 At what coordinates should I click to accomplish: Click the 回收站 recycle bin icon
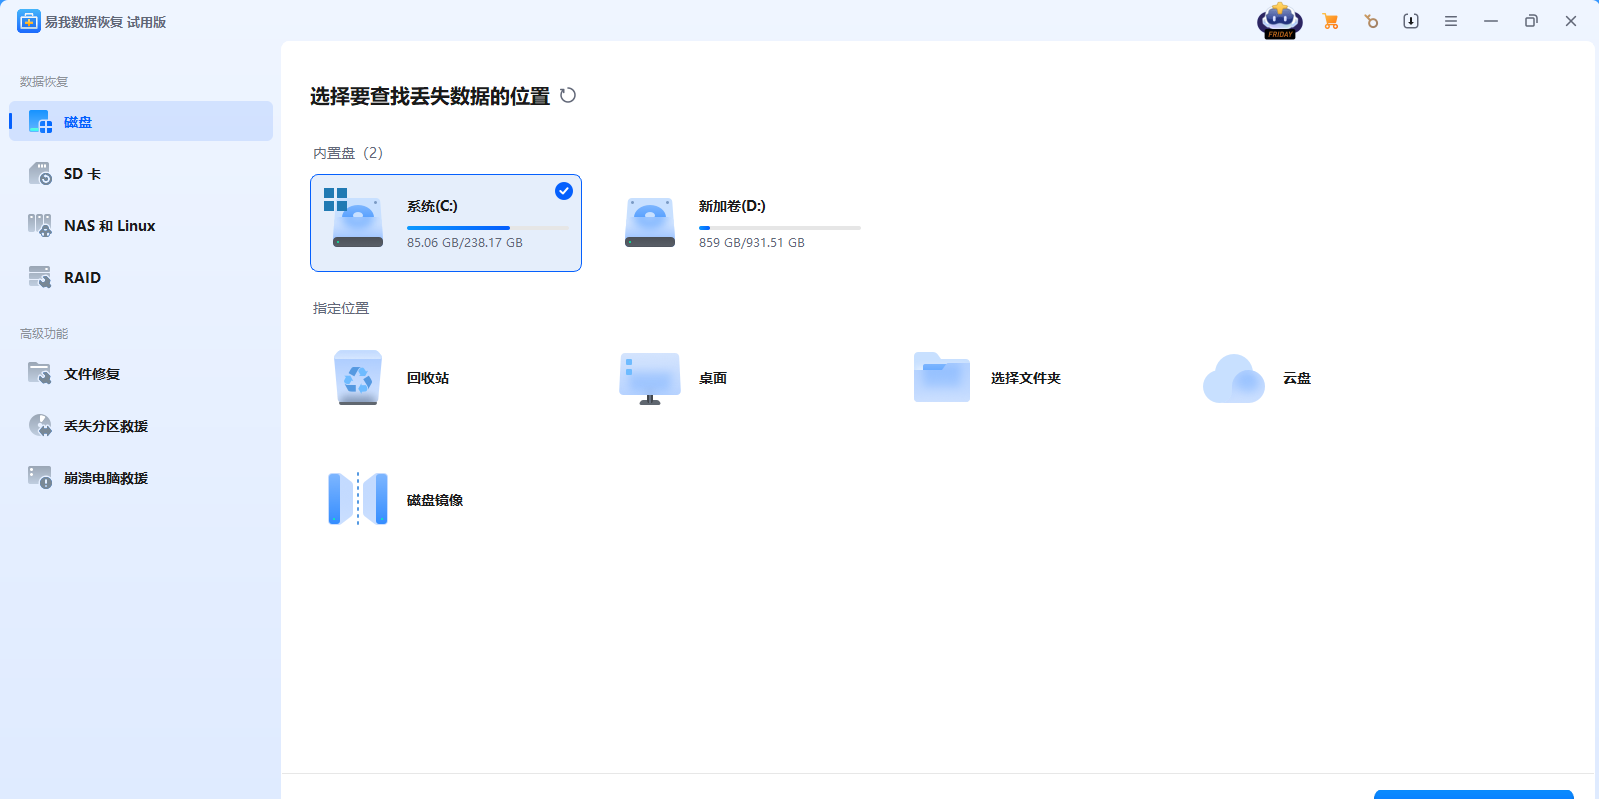pyautogui.click(x=358, y=377)
